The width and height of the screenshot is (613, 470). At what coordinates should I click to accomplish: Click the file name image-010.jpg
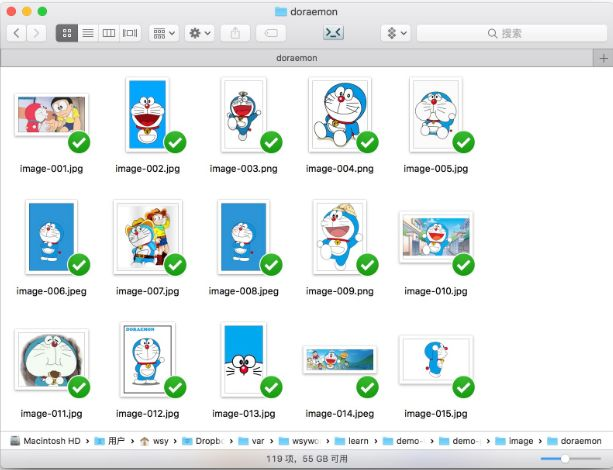tap(436, 291)
